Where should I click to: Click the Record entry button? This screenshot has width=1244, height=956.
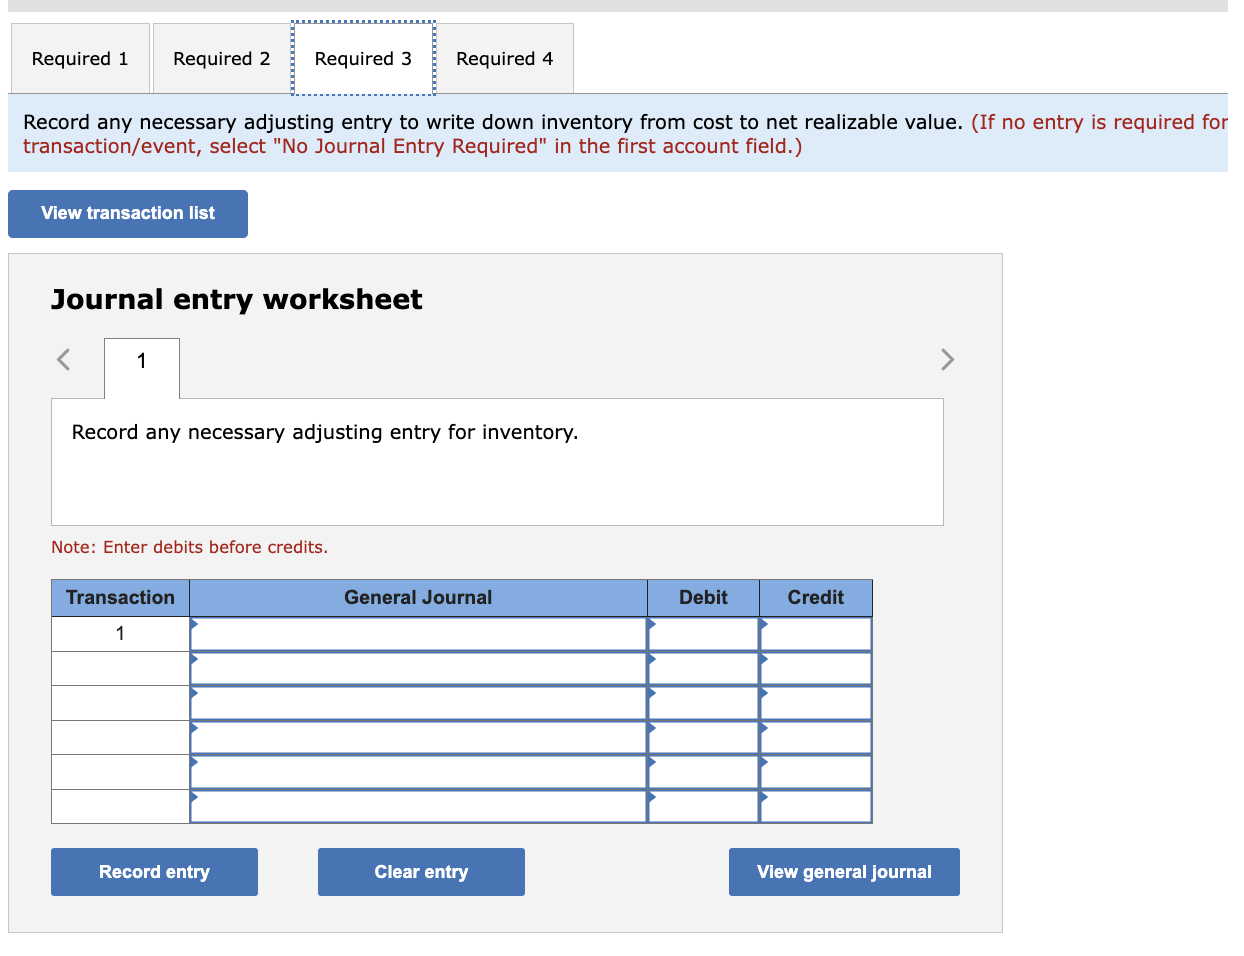154,871
